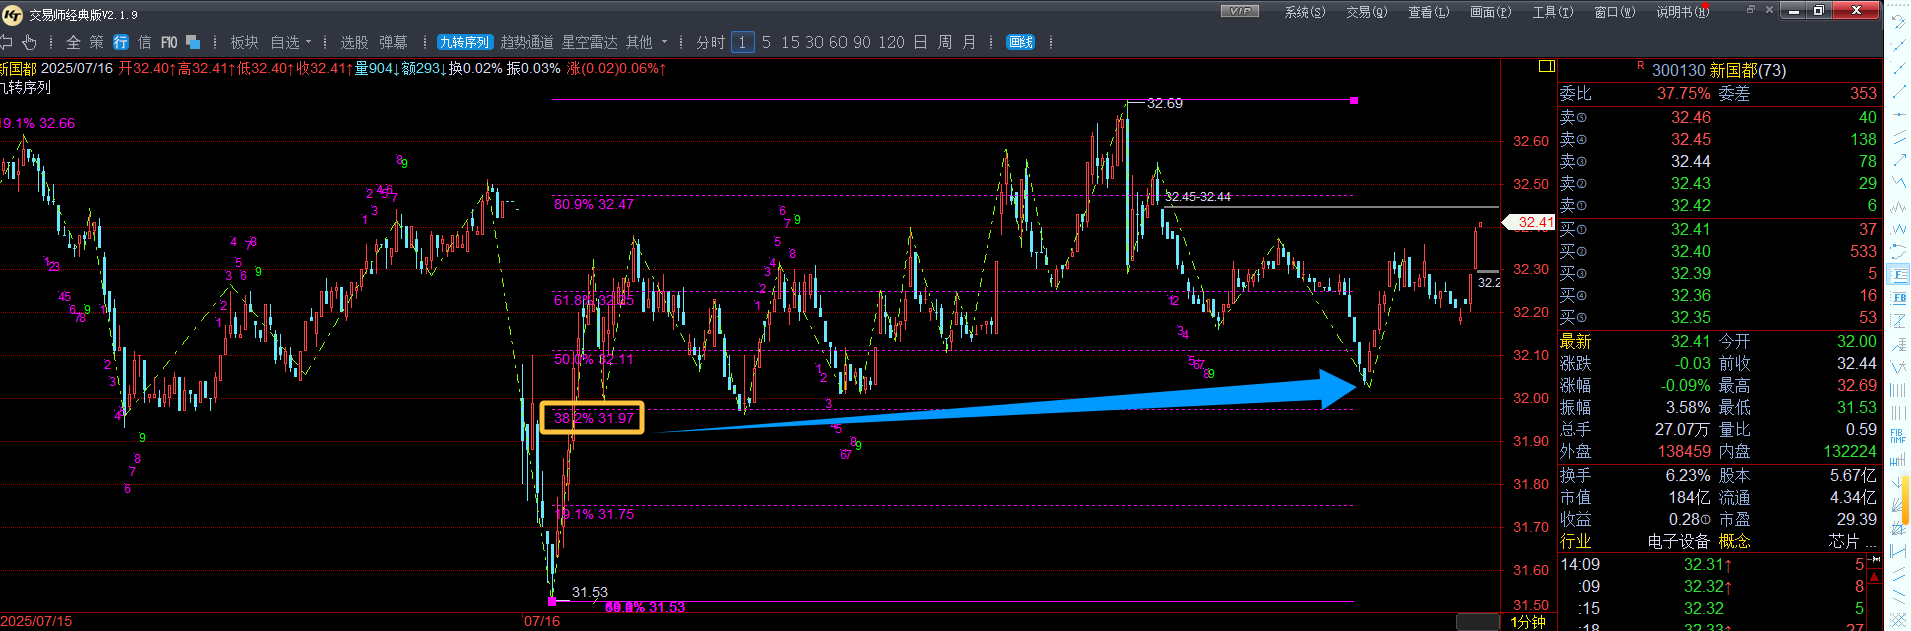Screen dimensions: 1911x631
Task: Select the 15-minute period
Action: coord(790,42)
